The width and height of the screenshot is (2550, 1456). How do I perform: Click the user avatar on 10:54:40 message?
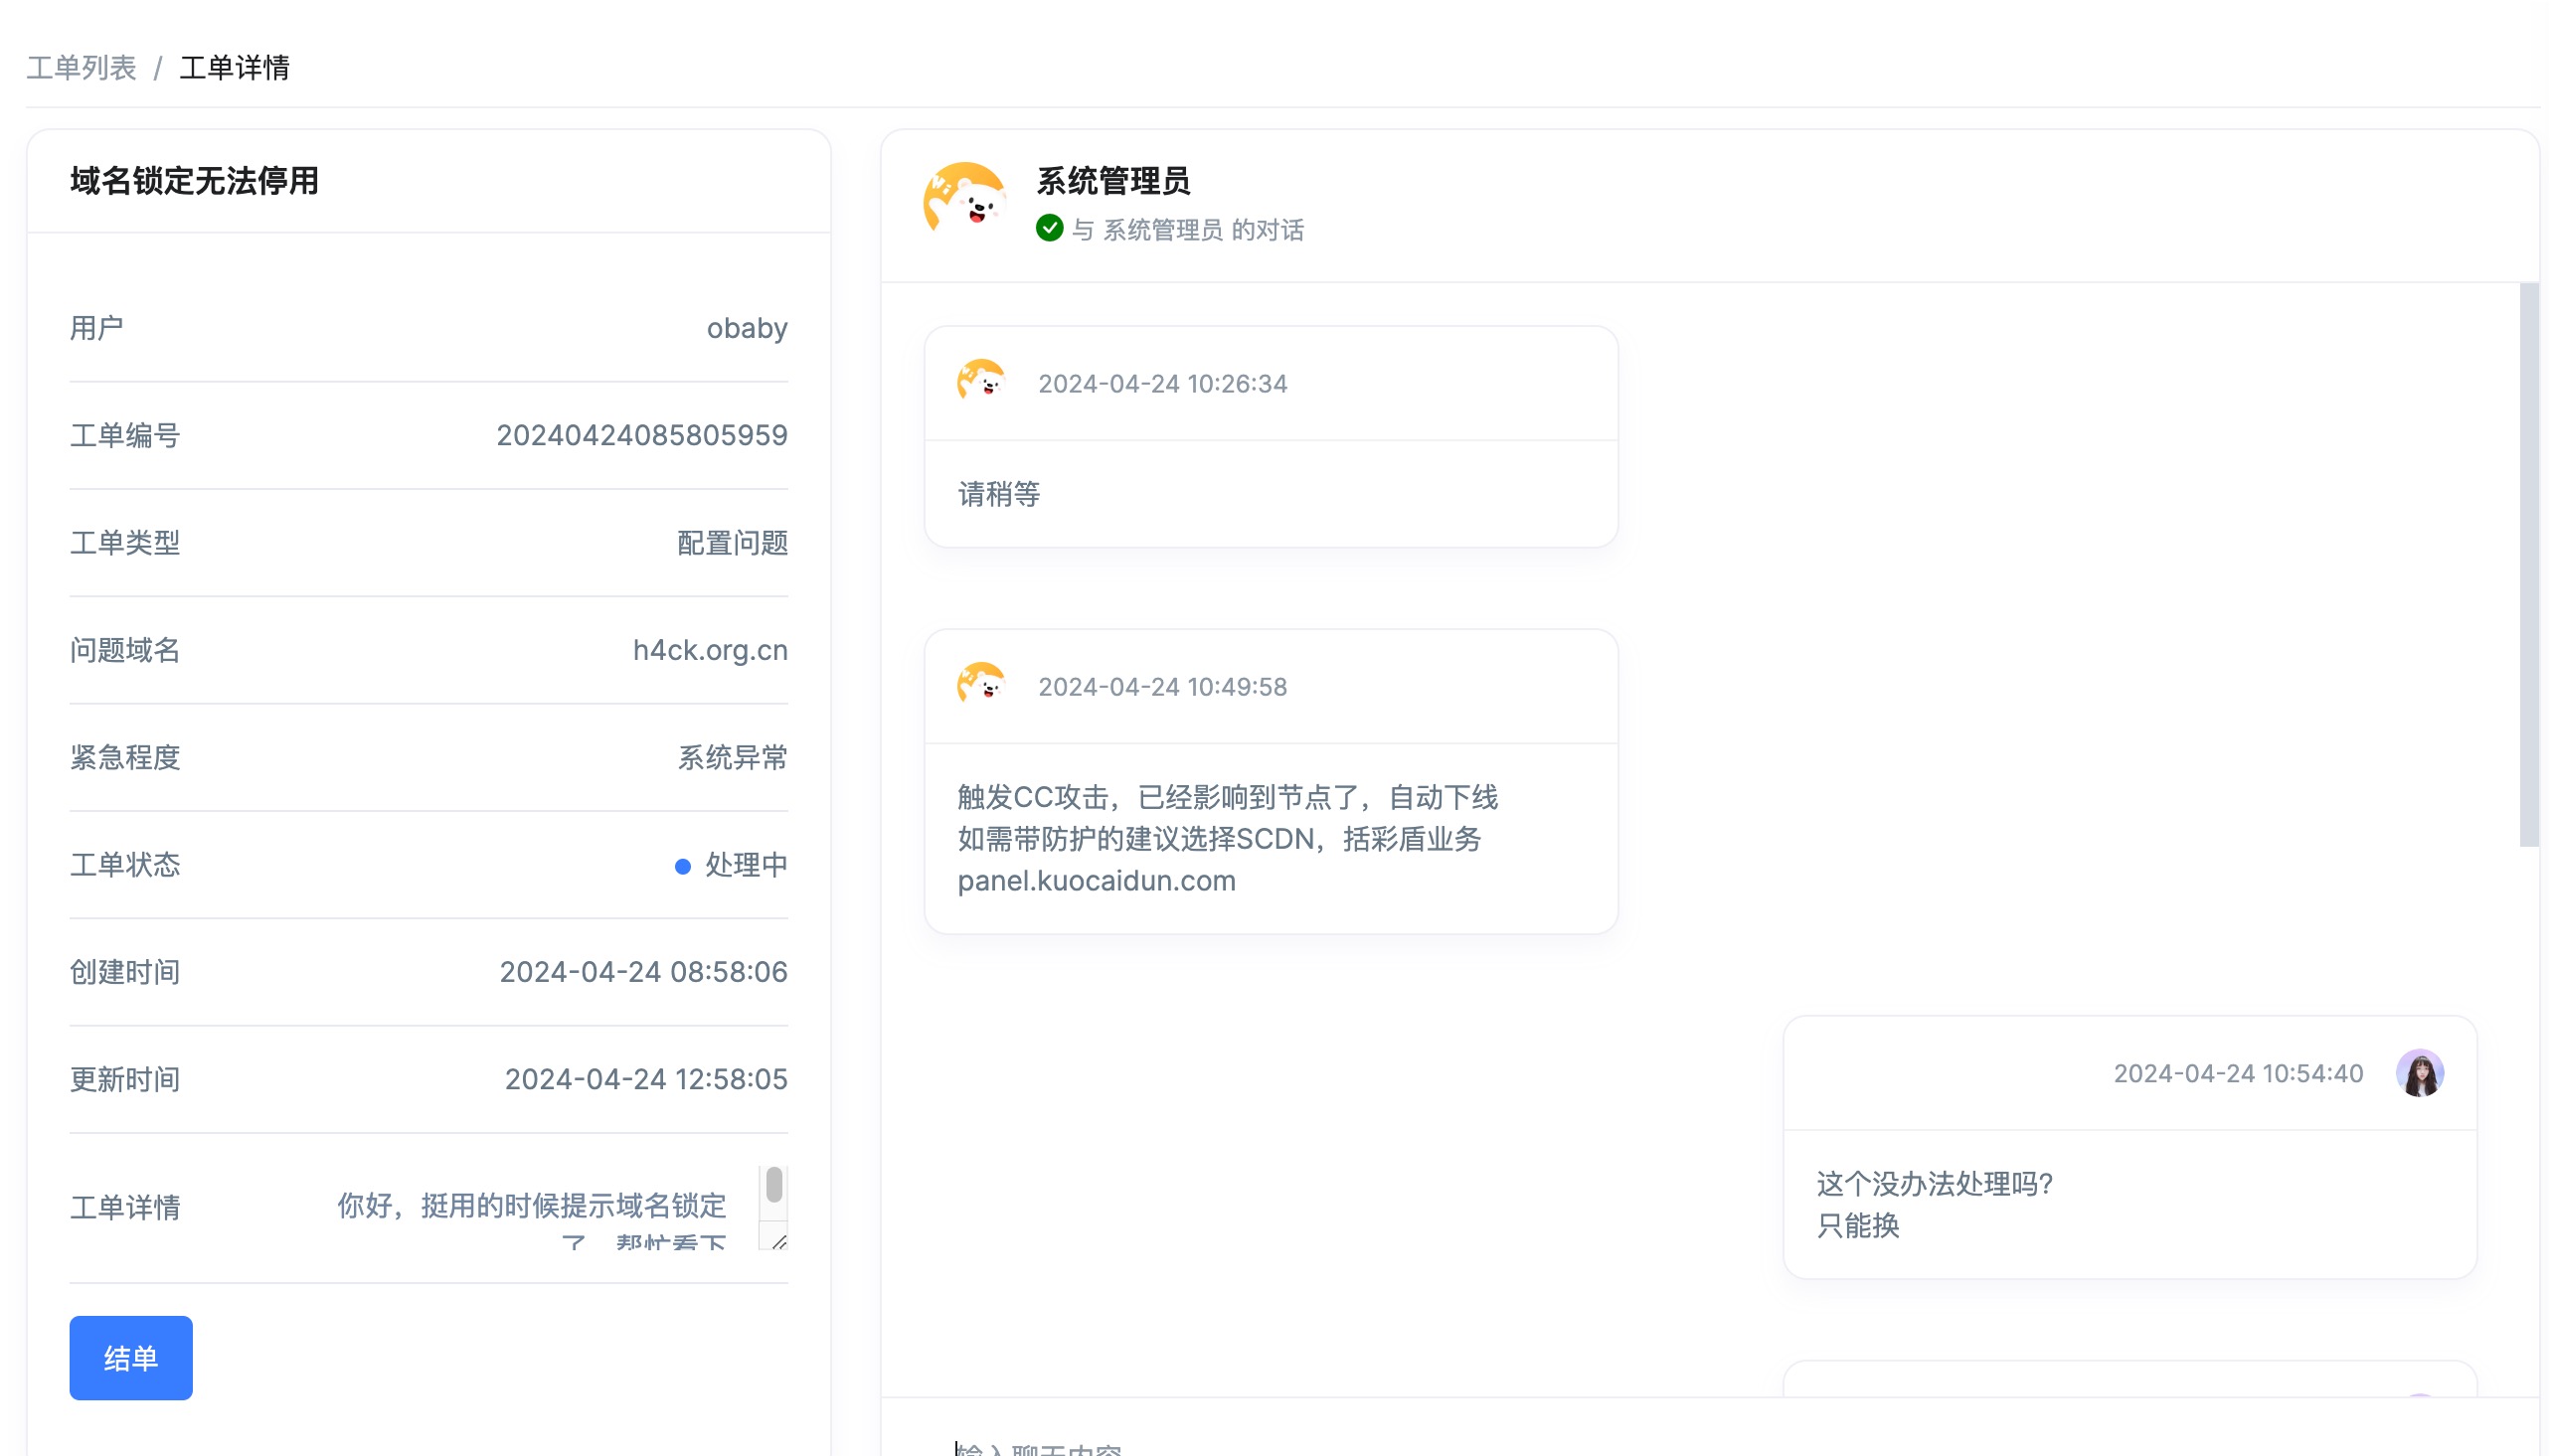(2418, 1072)
